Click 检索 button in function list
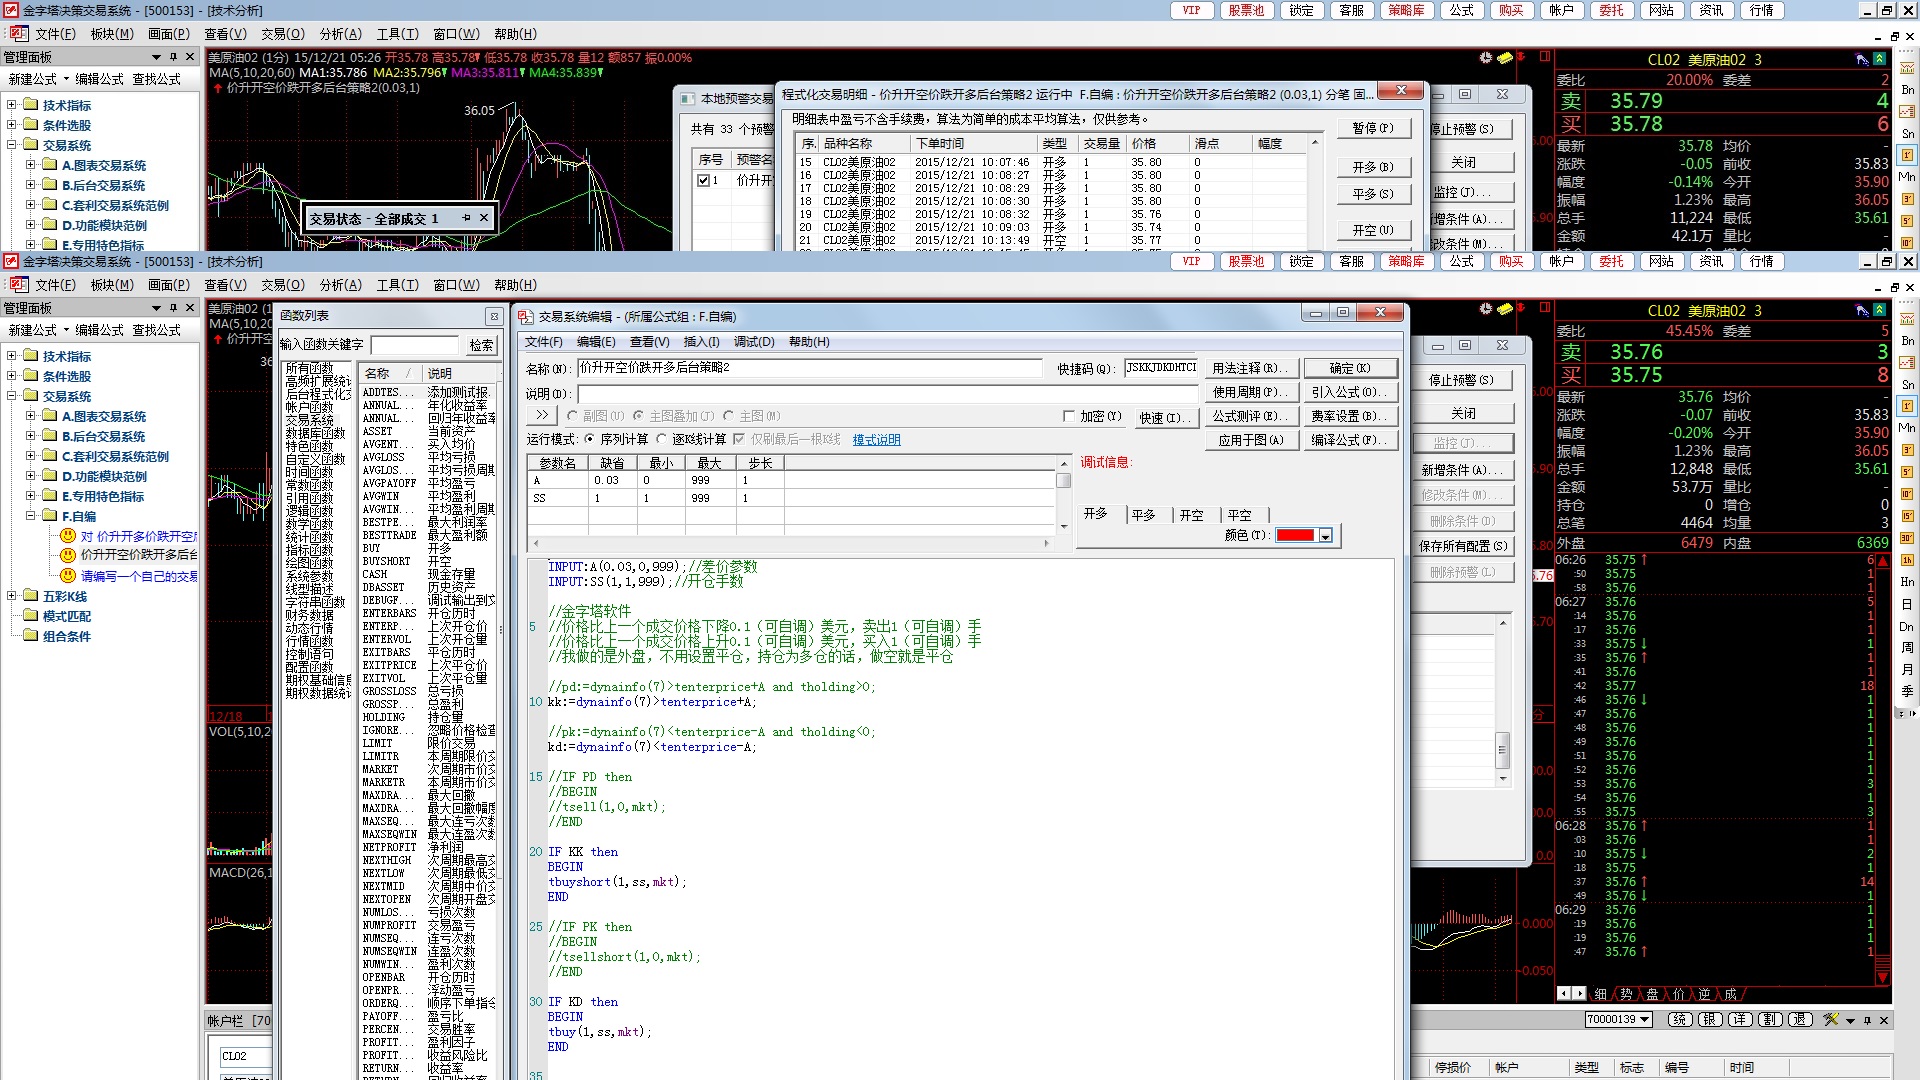 pyautogui.click(x=481, y=345)
